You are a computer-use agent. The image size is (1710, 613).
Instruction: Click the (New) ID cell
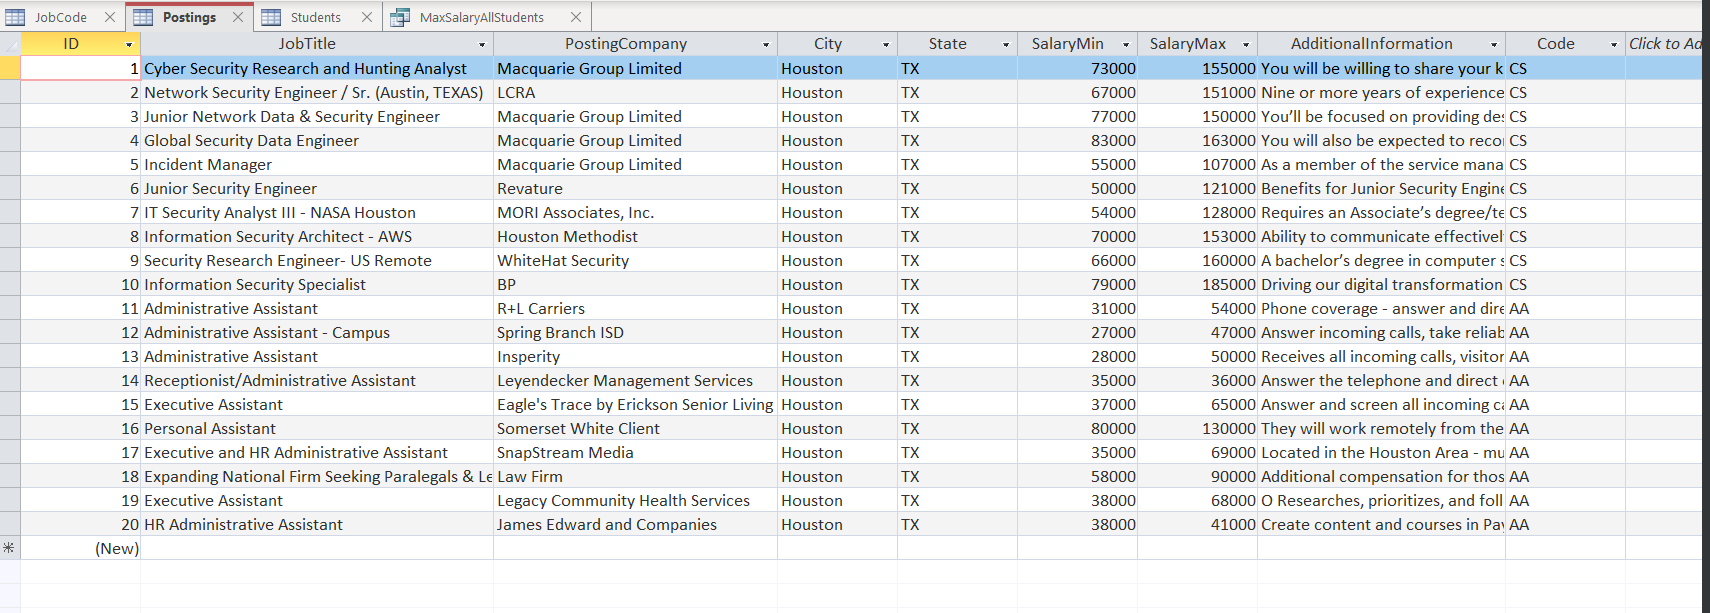[x=81, y=548]
